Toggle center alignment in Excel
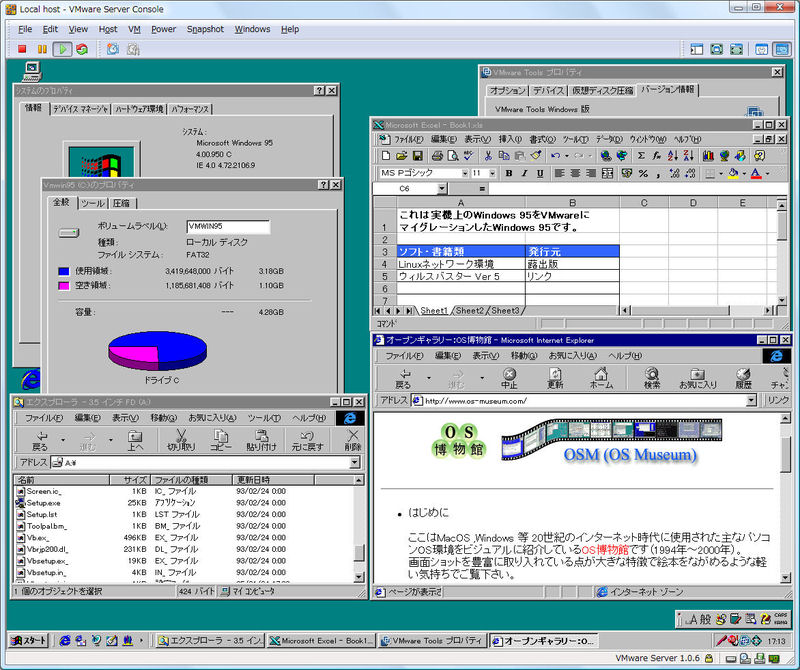 (575, 173)
